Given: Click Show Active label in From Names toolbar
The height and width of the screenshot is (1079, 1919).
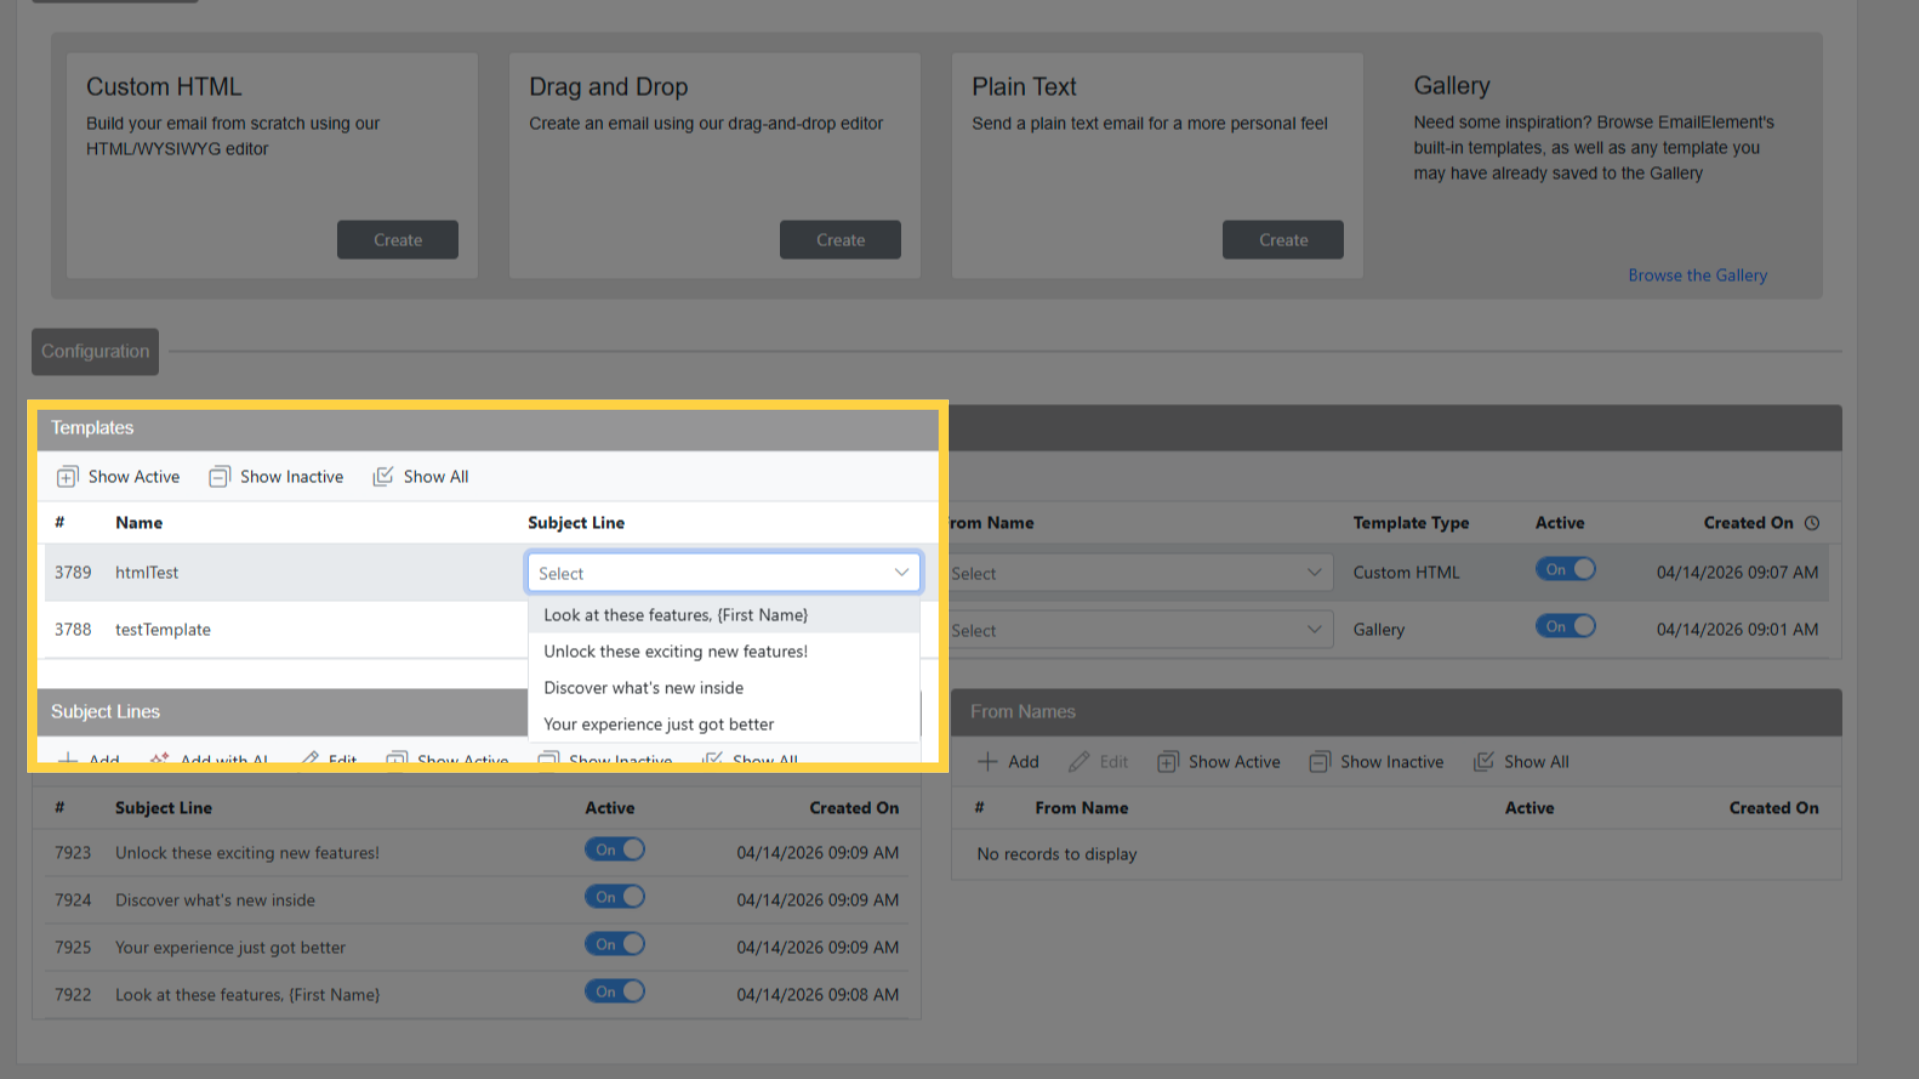Looking at the screenshot, I should click(1234, 762).
